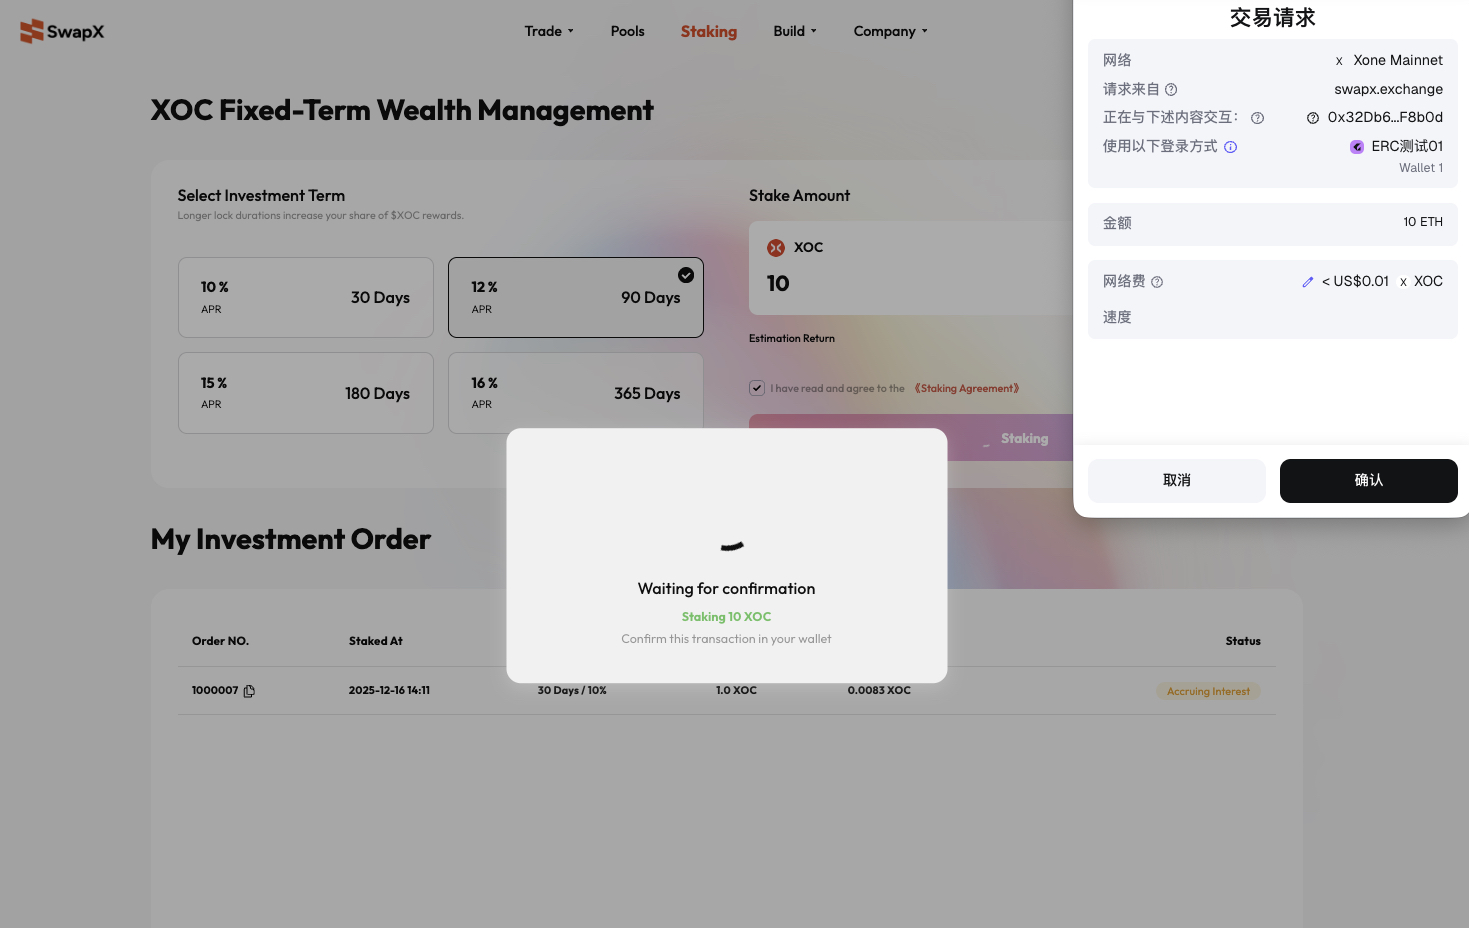Toggle the Staking Agreement checkbox

pos(757,388)
